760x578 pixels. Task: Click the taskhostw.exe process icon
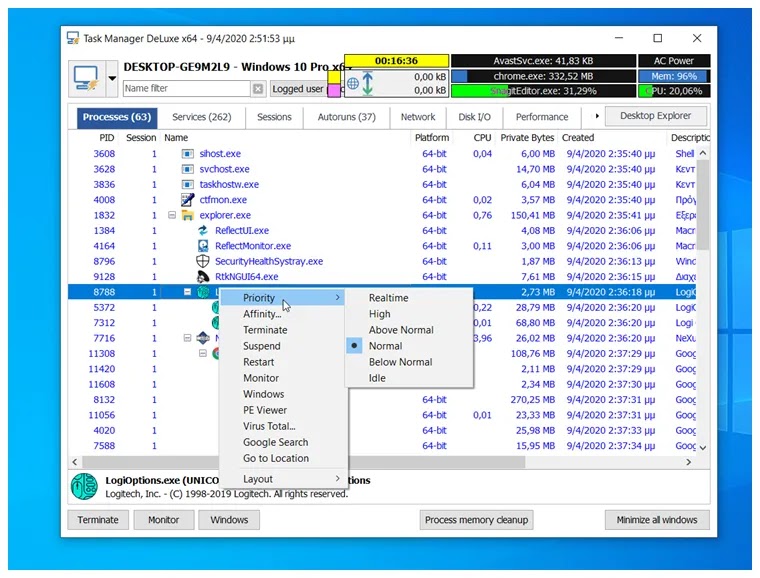(x=188, y=185)
